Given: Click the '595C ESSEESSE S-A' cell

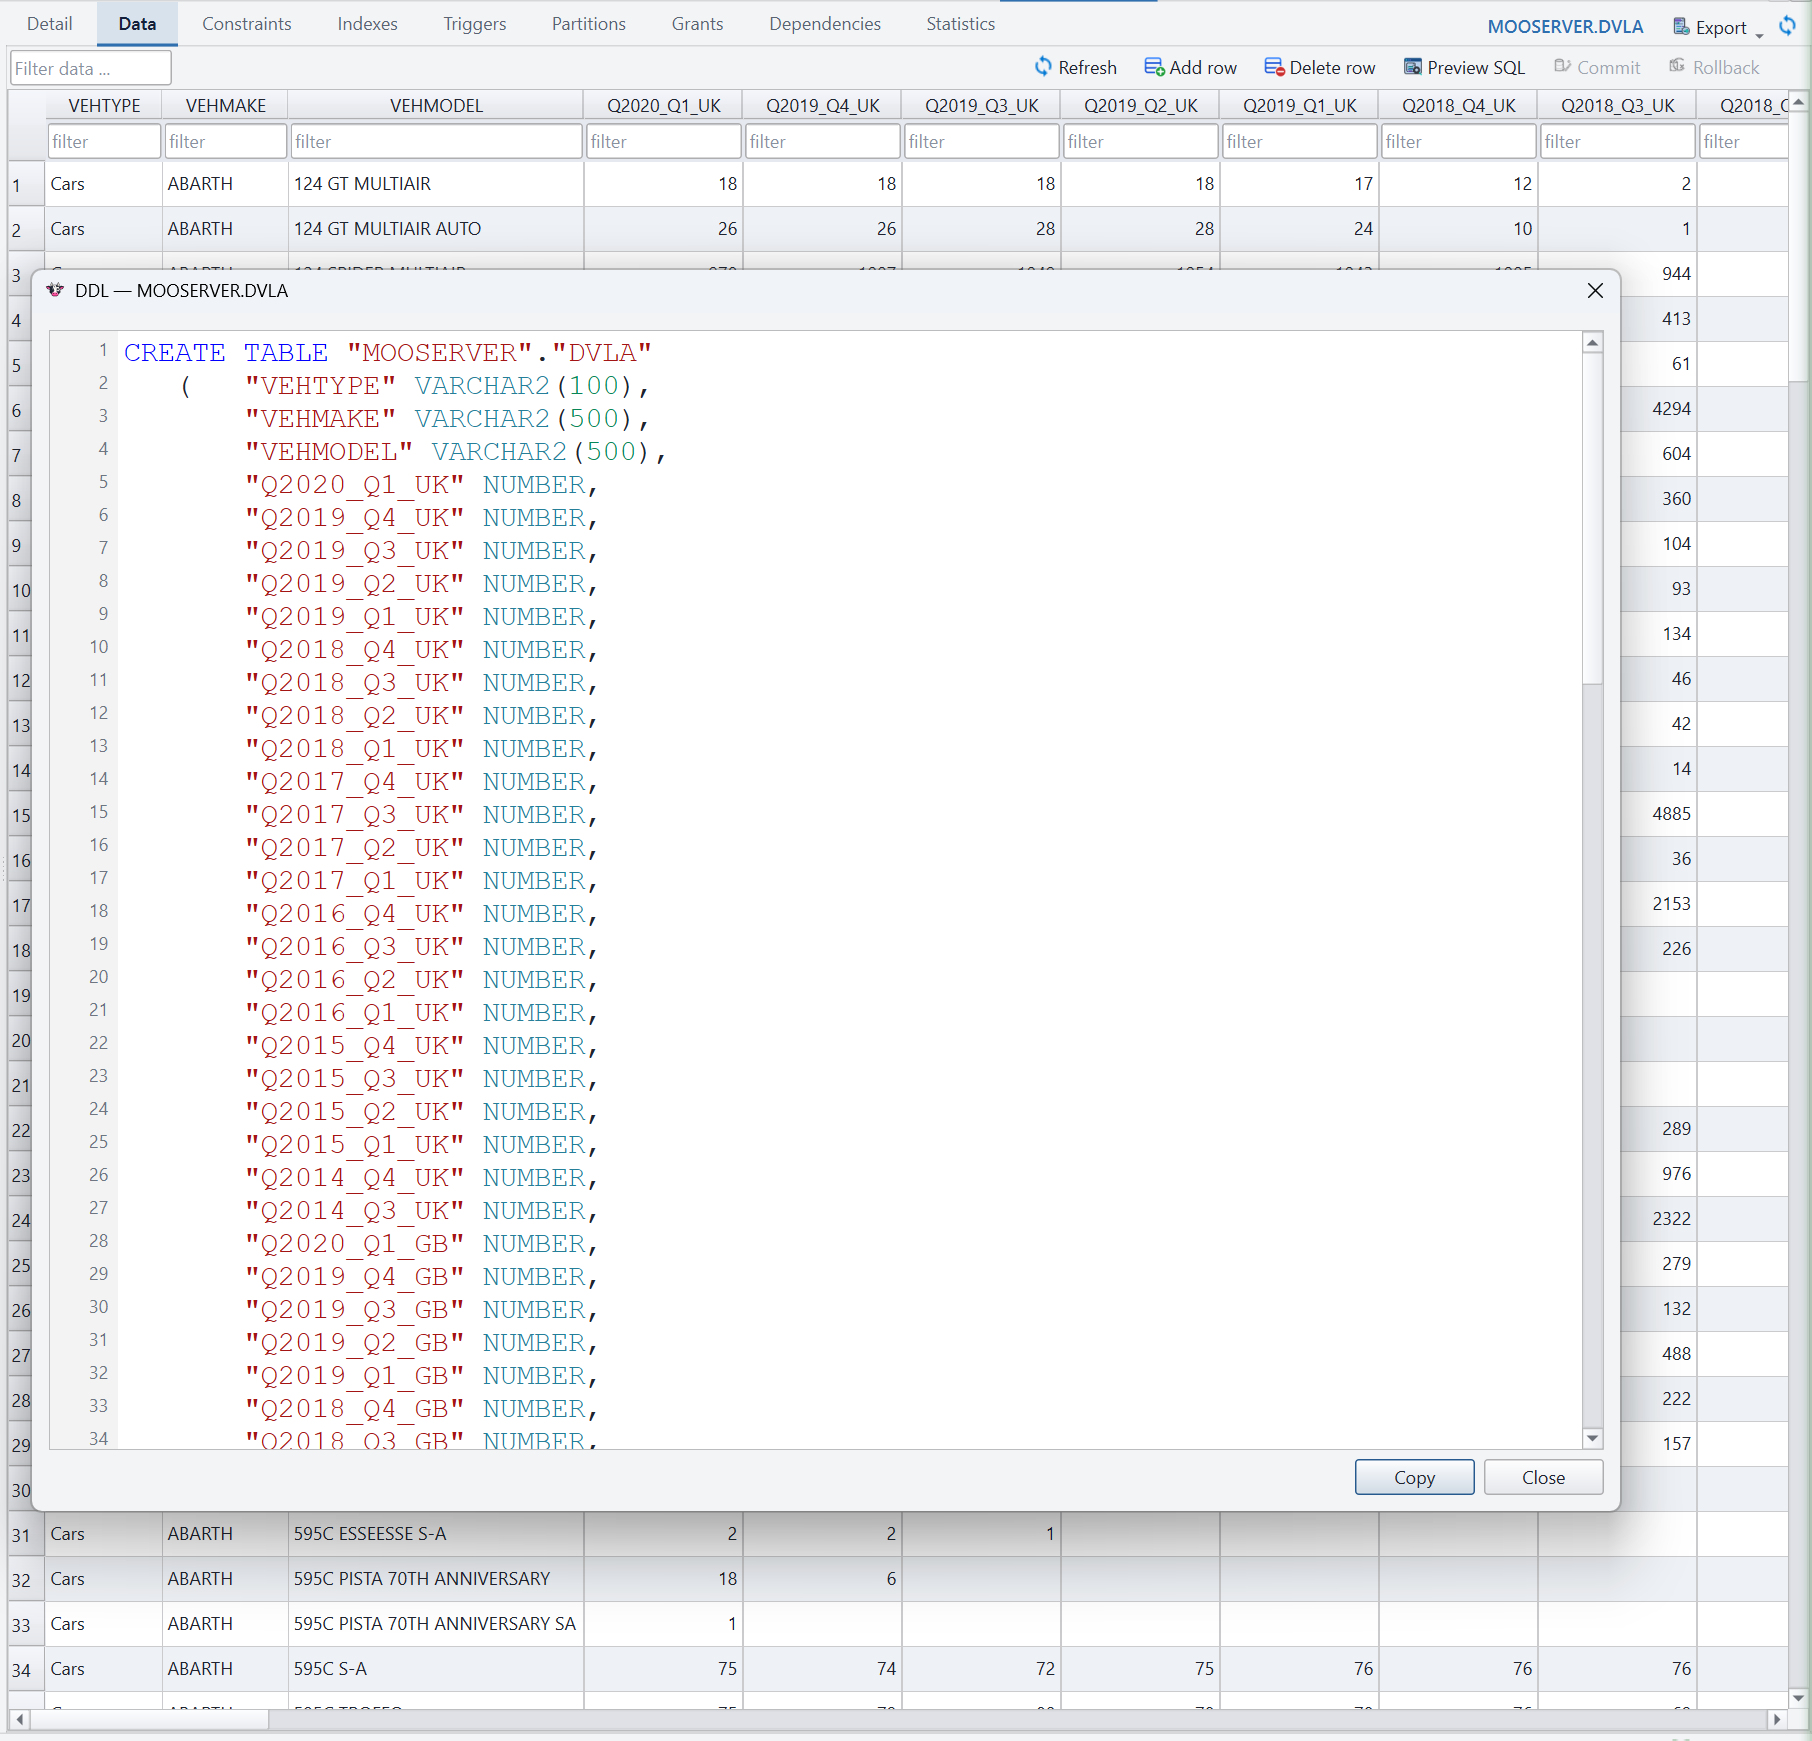Looking at the screenshot, I should point(436,1534).
